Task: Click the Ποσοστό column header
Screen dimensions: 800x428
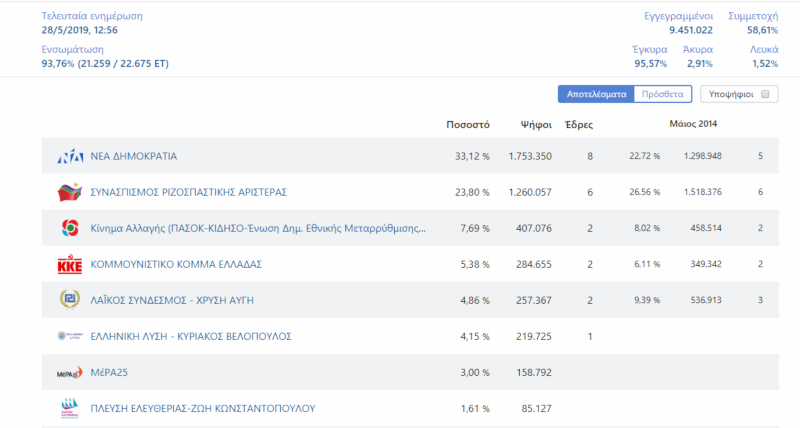Action: (468, 124)
